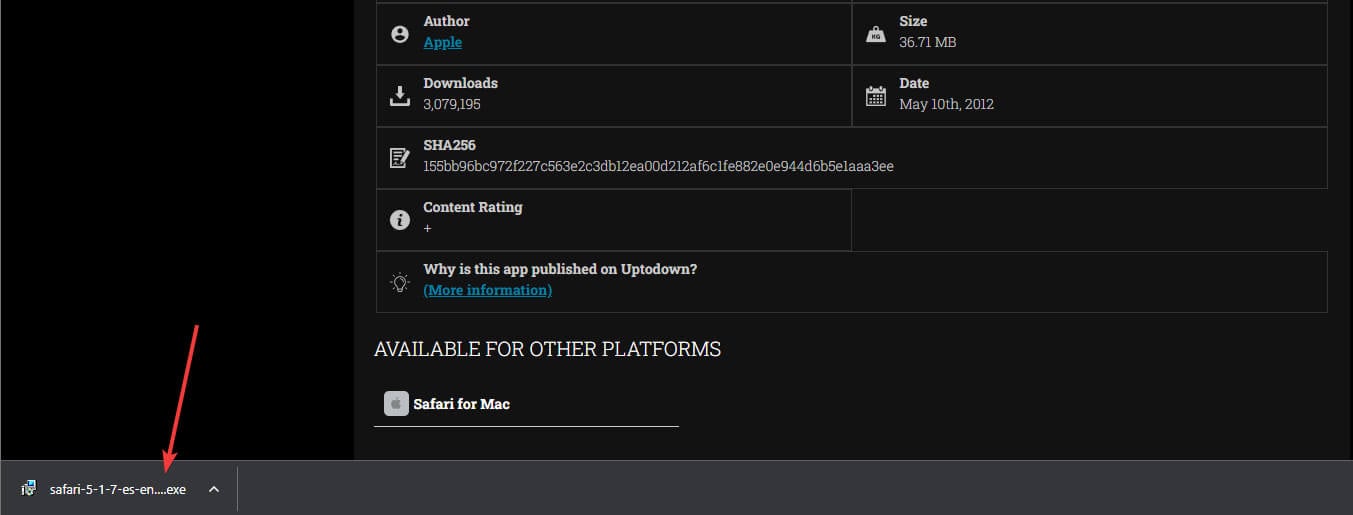
Task: Click the Date calendar icon
Action: pos(876,96)
